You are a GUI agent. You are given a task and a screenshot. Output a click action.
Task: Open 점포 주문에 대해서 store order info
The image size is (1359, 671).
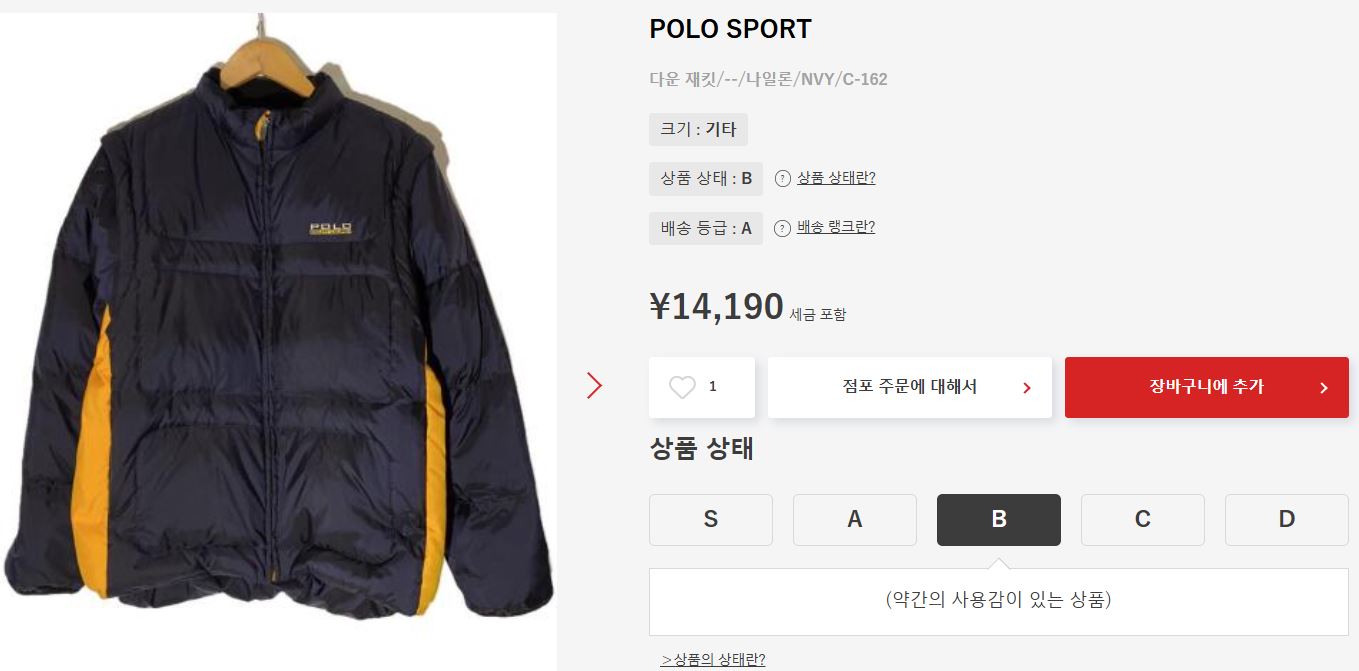[x=910, y=387]
